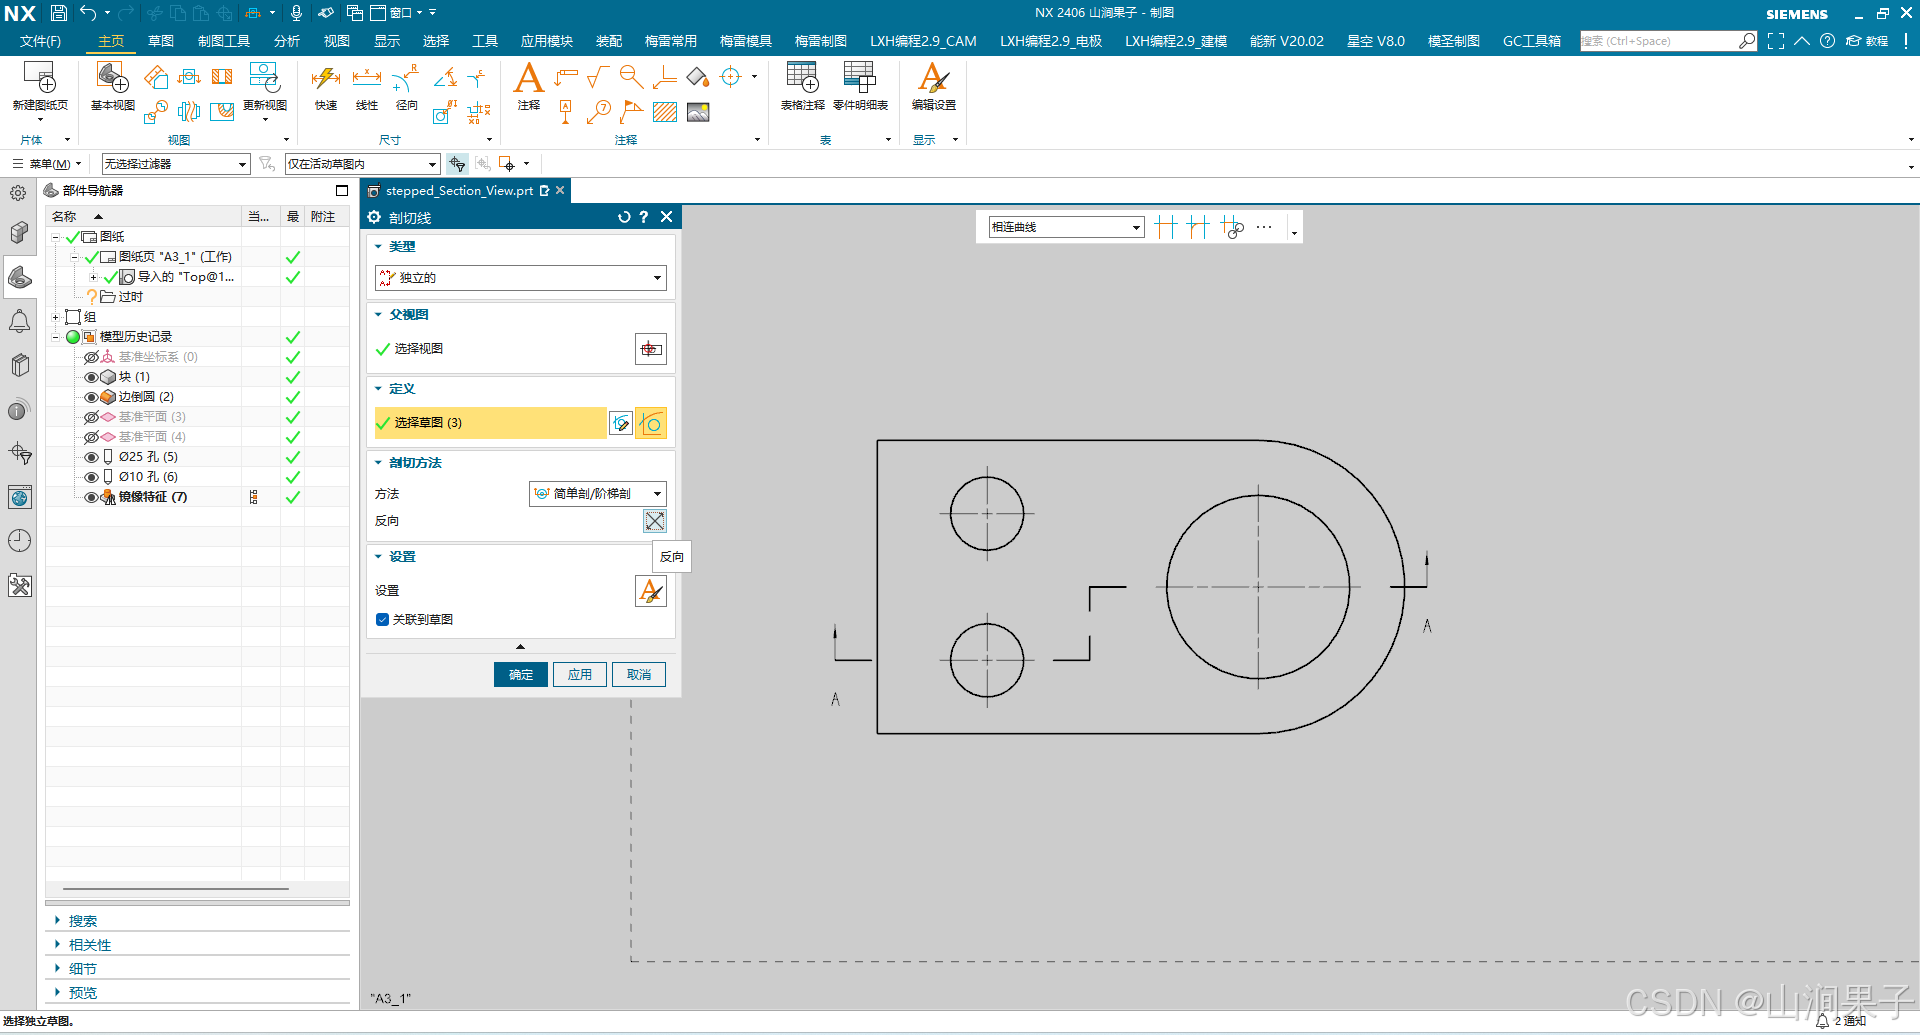Image resolution: width=1920 pixels, height=1035 pixels.
Task: Collapse the 剖切方法 section
Action: point(379,463)
